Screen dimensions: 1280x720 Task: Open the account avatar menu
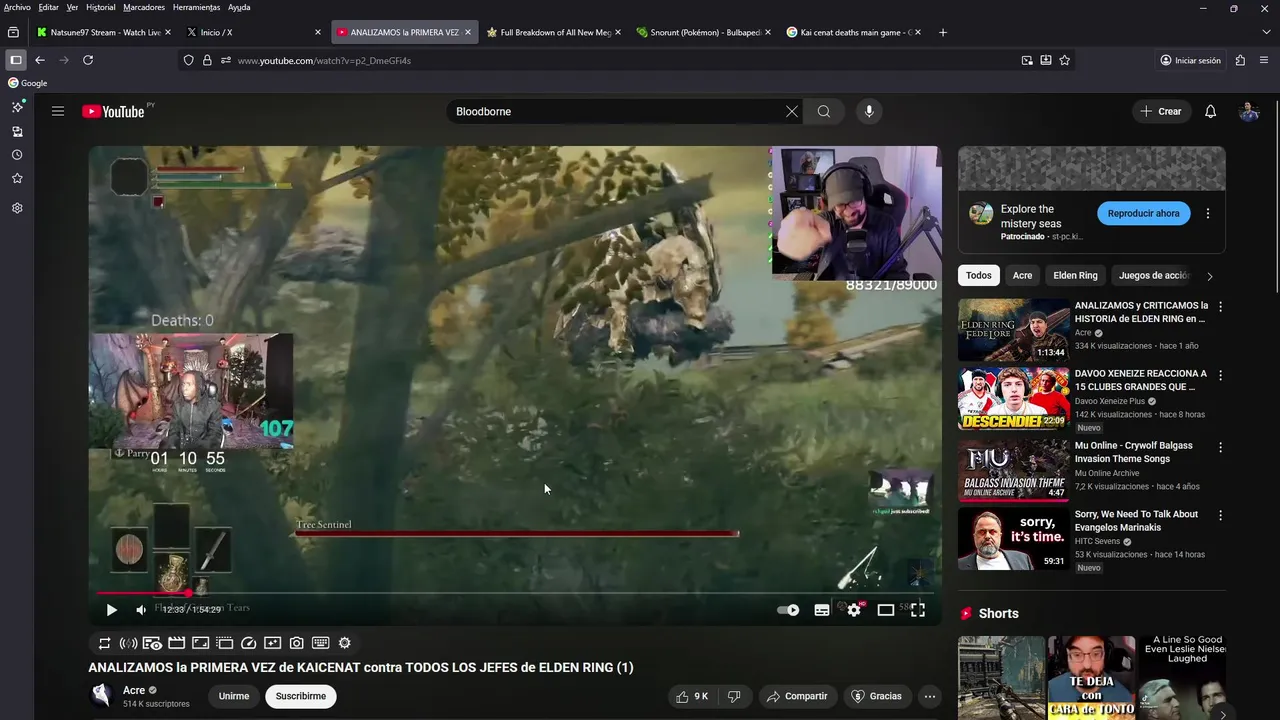tap(1249, 111)
